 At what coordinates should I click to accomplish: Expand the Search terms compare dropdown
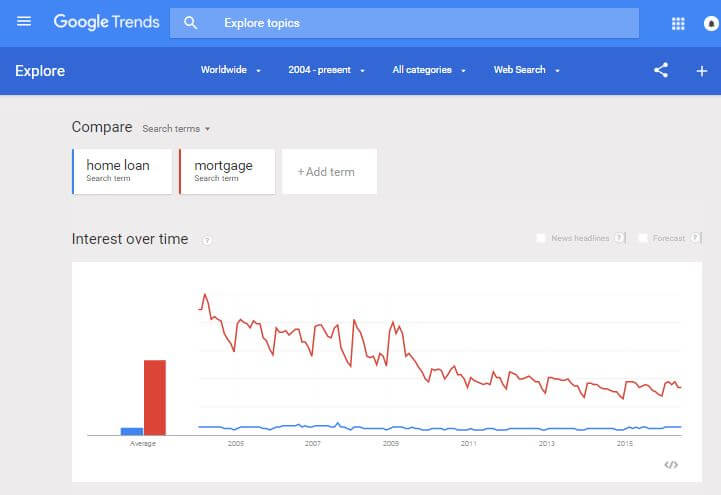tap(177, 129)
